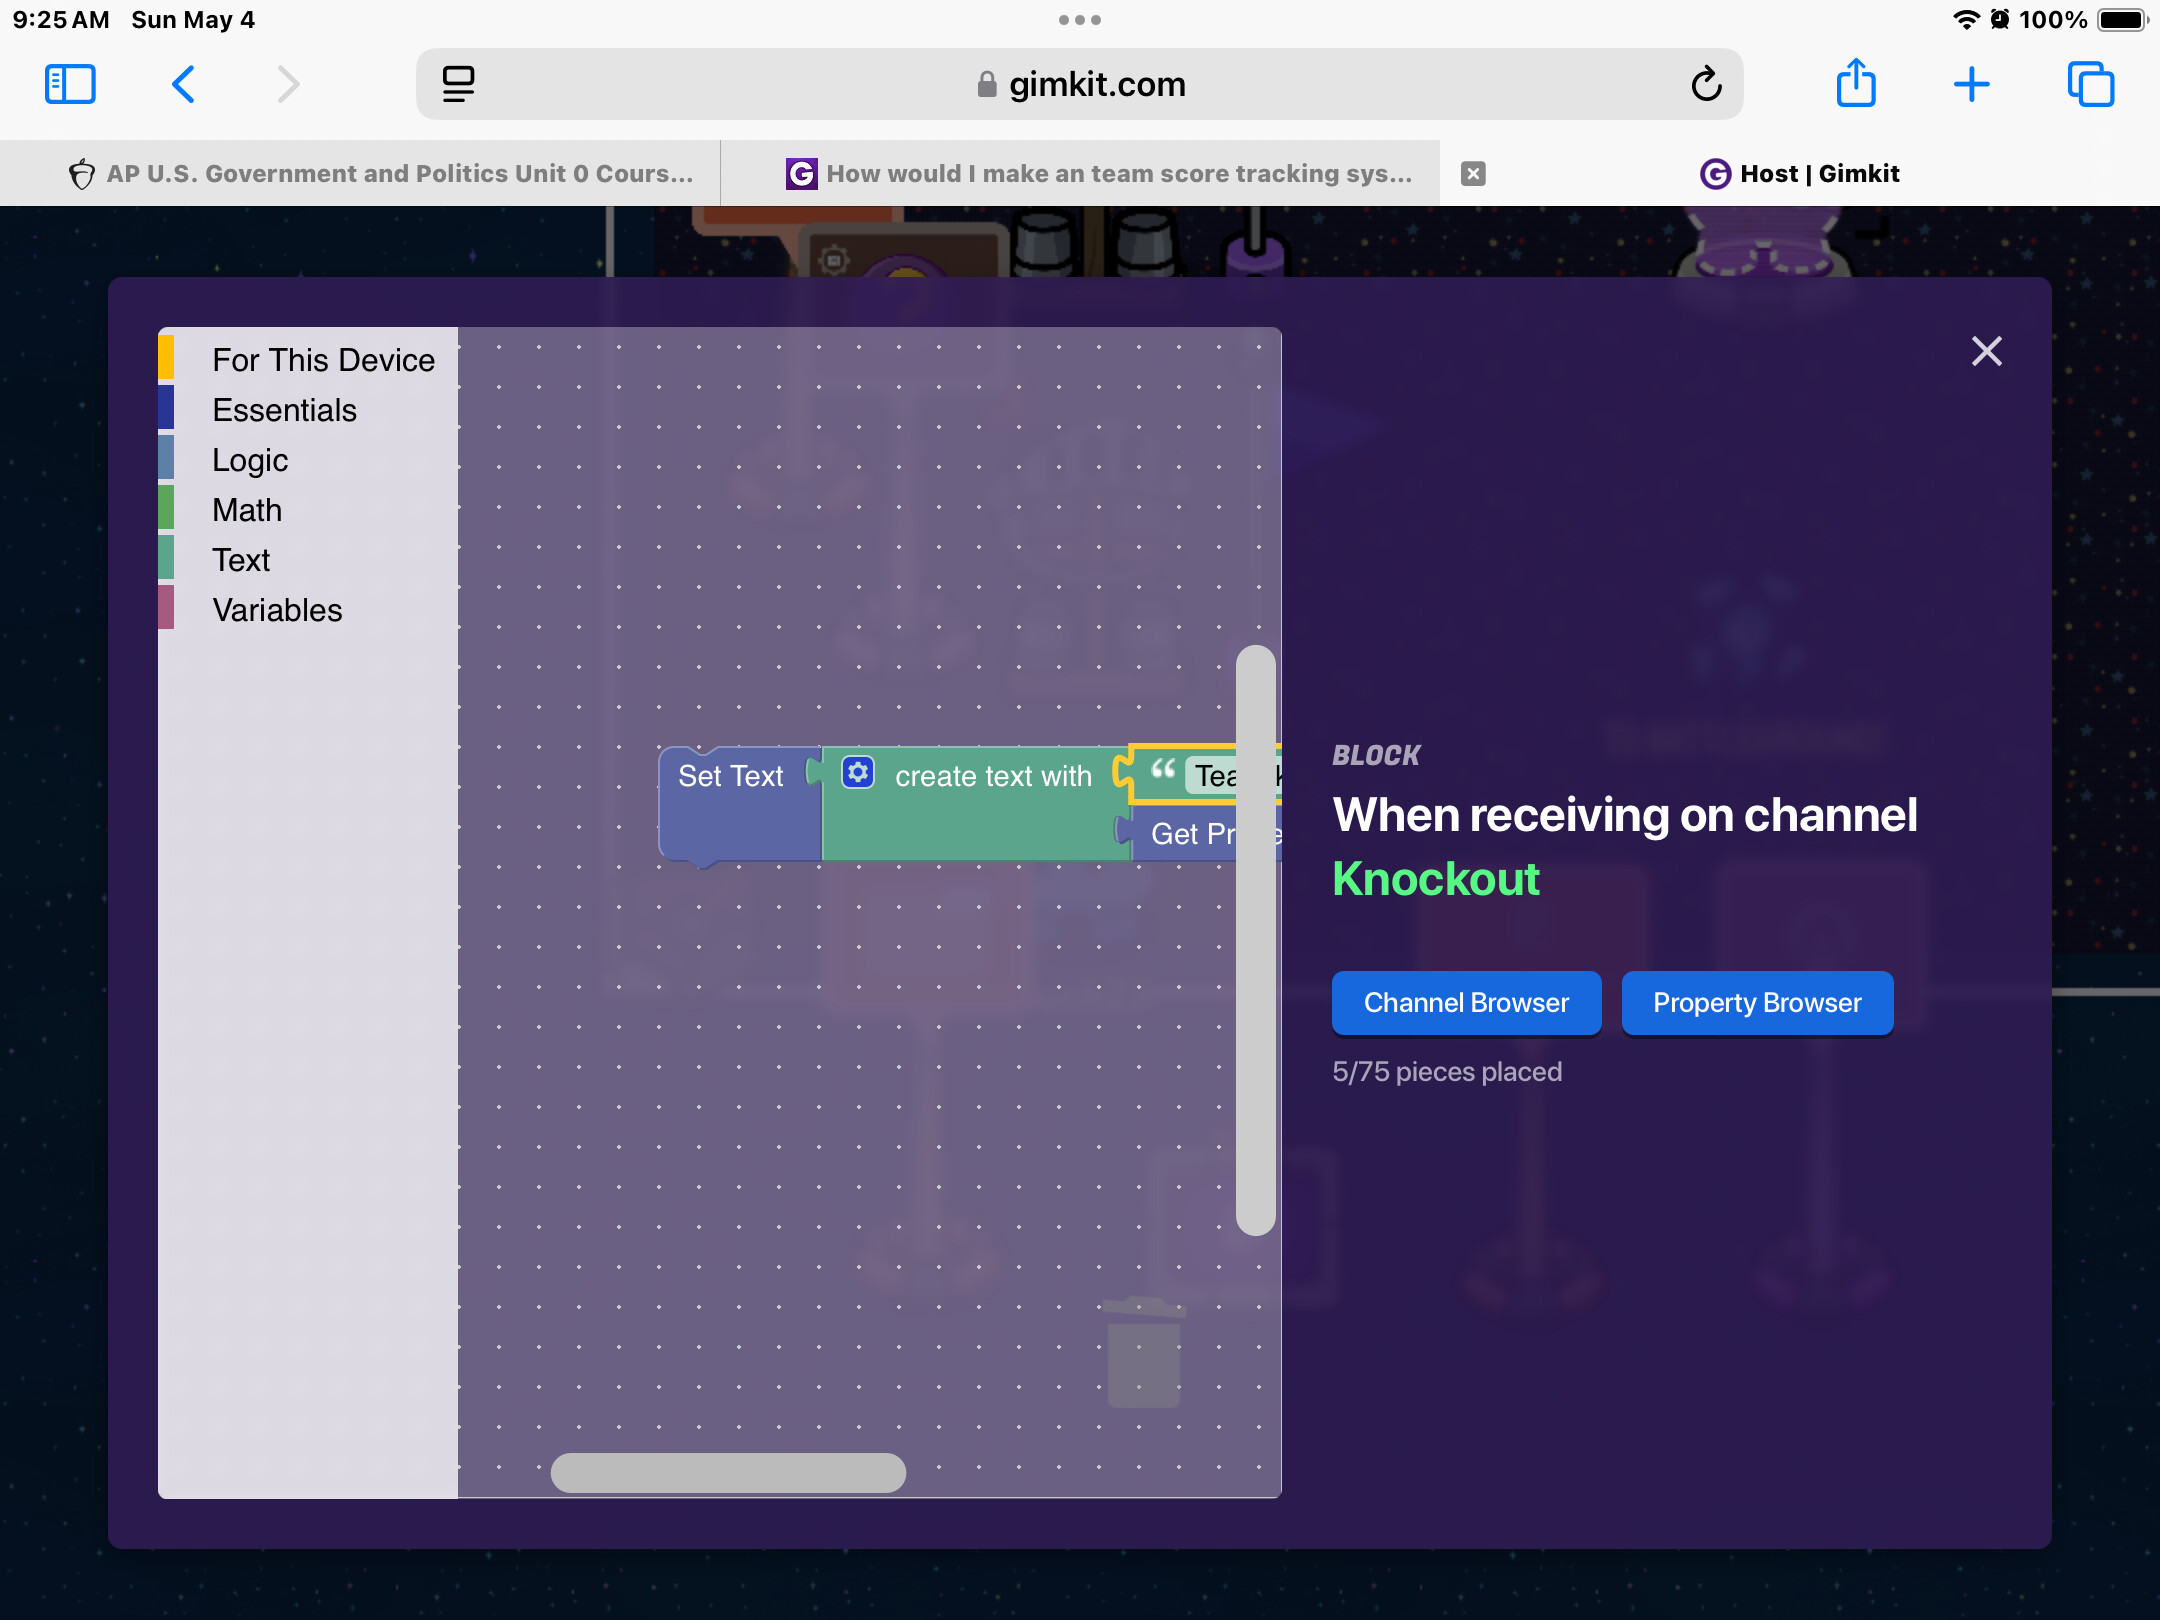The height and width of the screenshot is (1620, 2160).
Task: Switch to AP U.S. Government tab
Action: pos(380,174)
